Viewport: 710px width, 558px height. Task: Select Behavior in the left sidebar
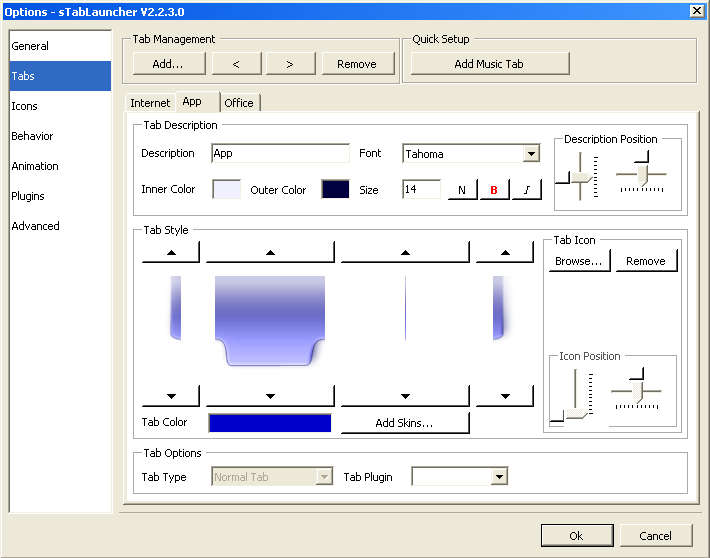click(33, 136)
